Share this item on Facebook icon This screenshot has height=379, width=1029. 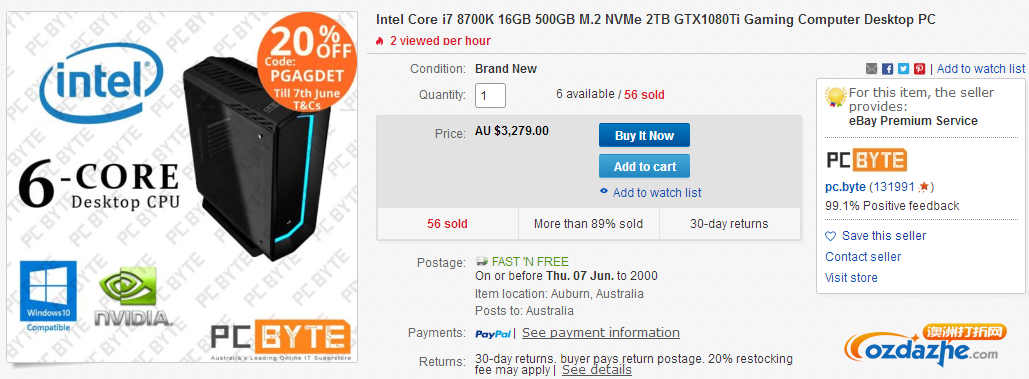coord(887,69)
